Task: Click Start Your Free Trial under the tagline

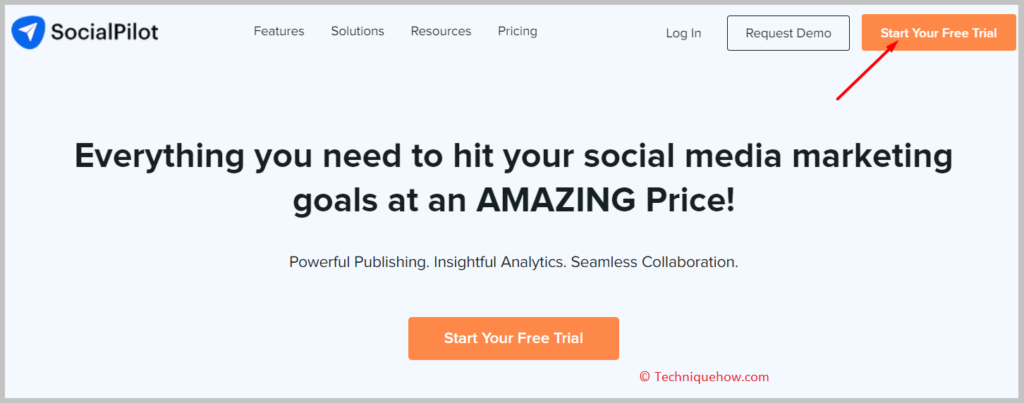Action: tap(513, 338)
